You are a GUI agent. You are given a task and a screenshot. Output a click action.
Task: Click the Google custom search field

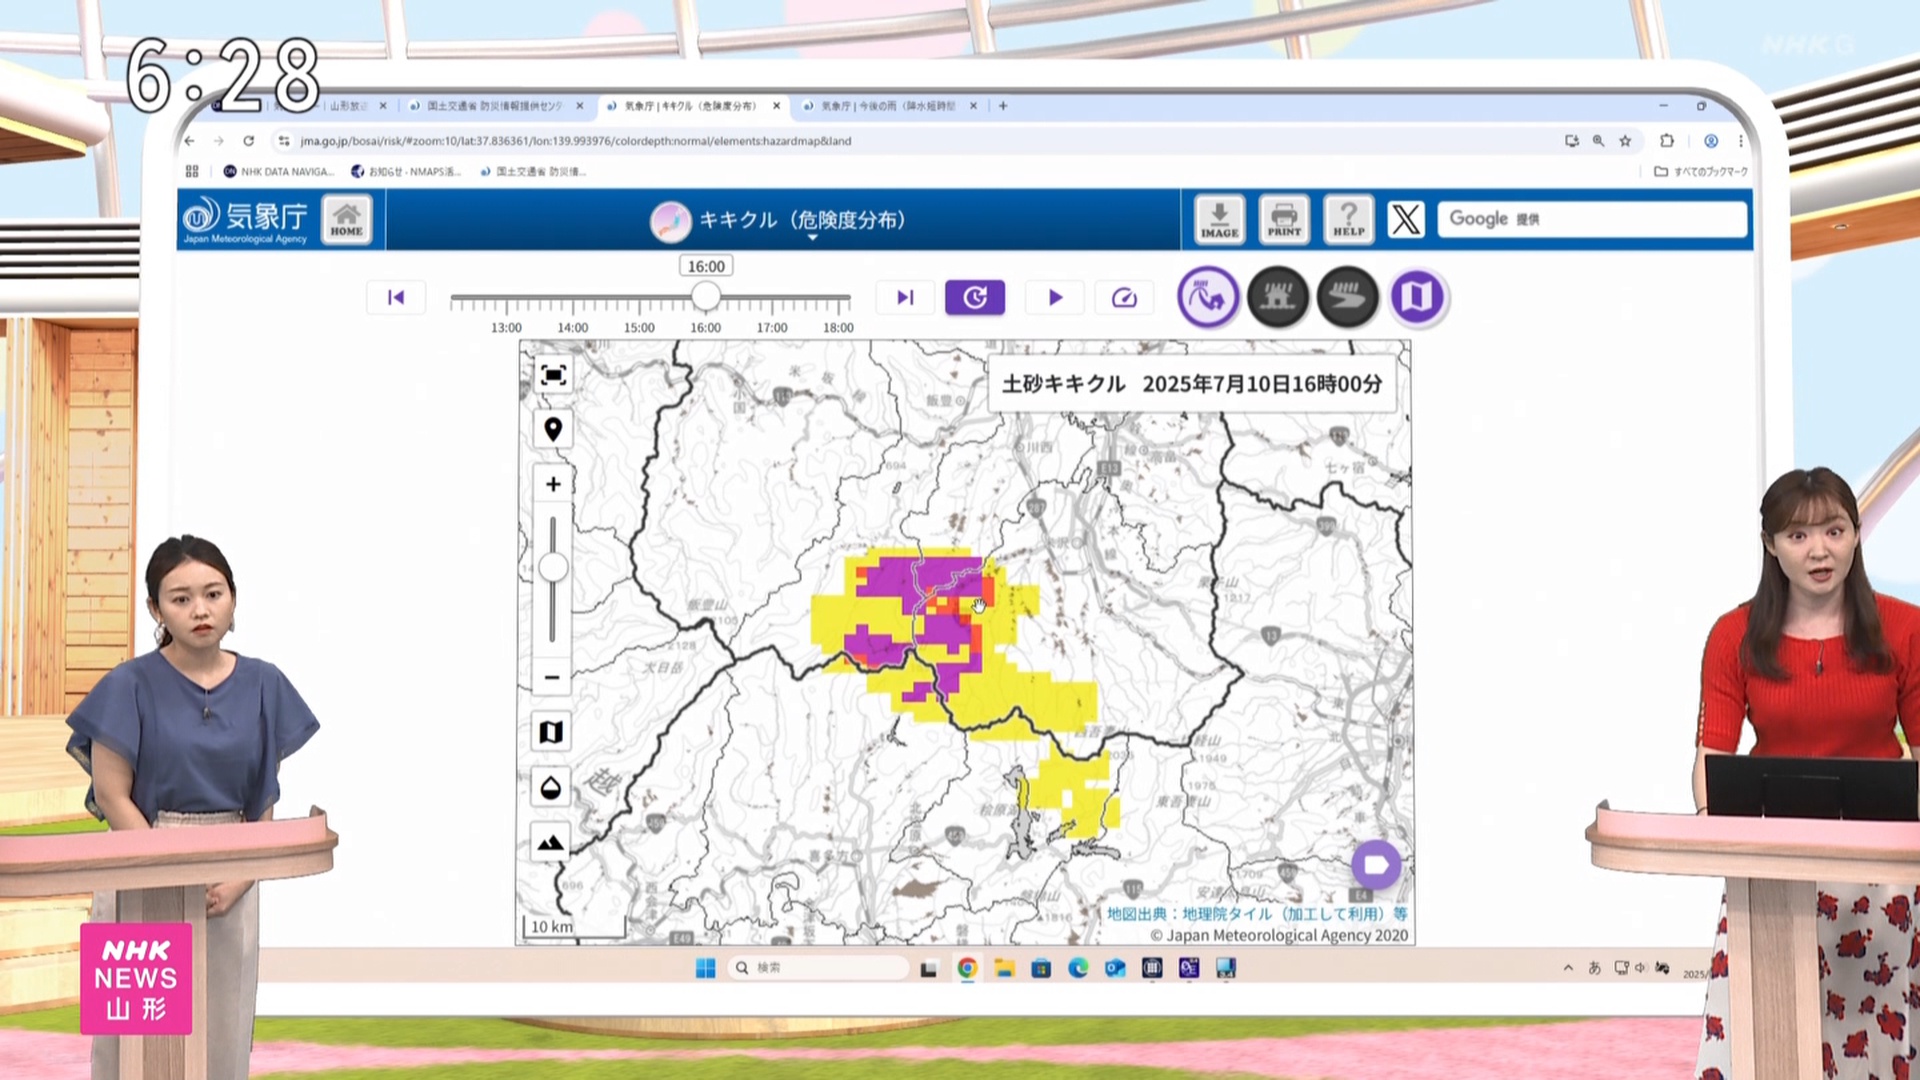(1592, 219)
